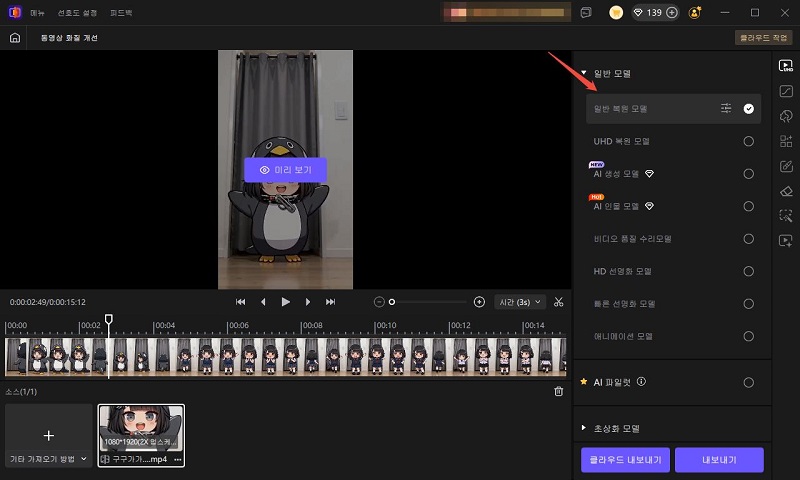
Task: Open the 시간 (3s) dropdown
Action: point(520,302)
